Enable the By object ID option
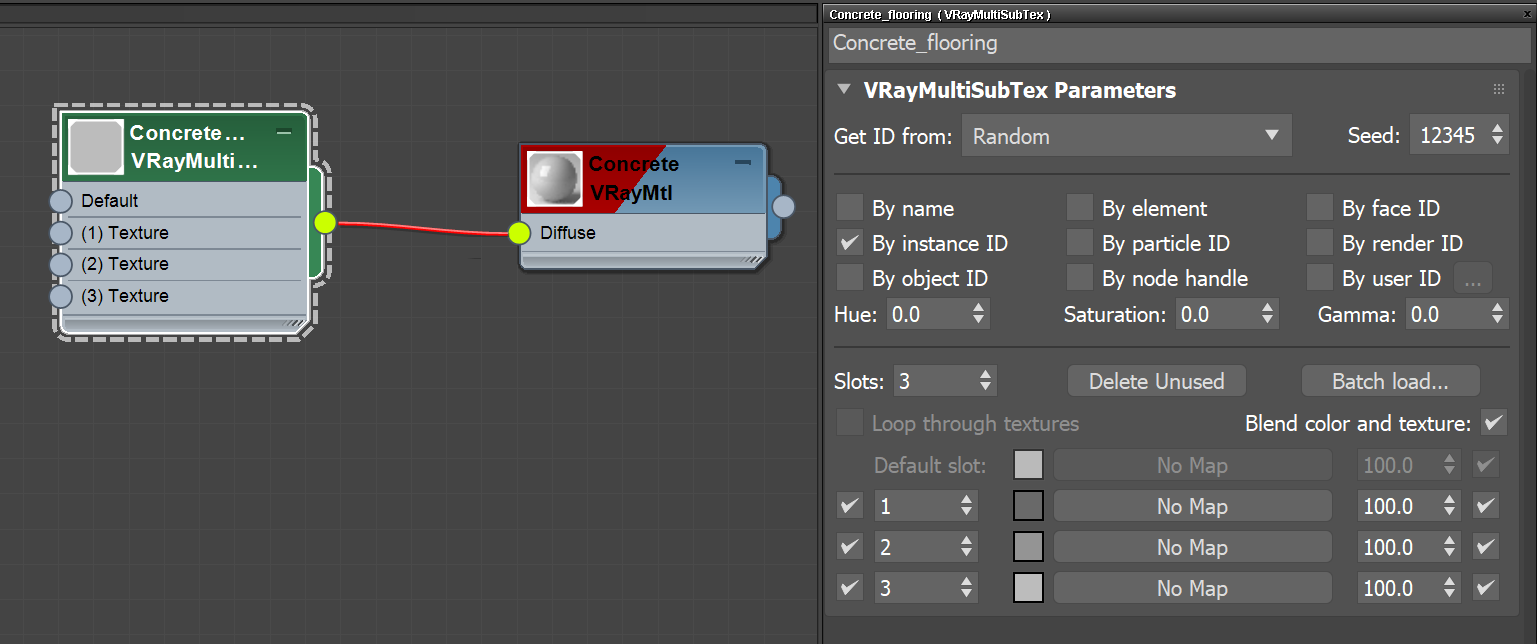The image size is (1537, 644). pos(849,278)
